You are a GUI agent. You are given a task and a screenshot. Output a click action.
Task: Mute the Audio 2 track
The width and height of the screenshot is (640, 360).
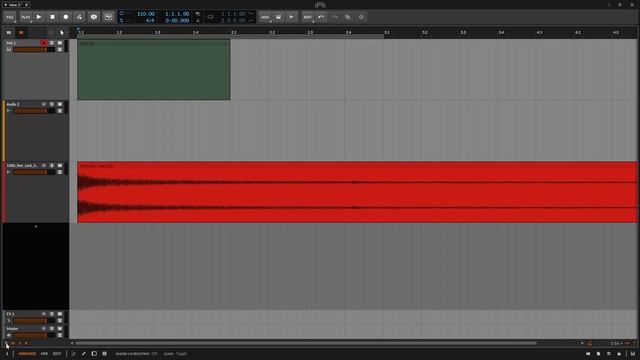pyautogui.click(x=60, y=104)
